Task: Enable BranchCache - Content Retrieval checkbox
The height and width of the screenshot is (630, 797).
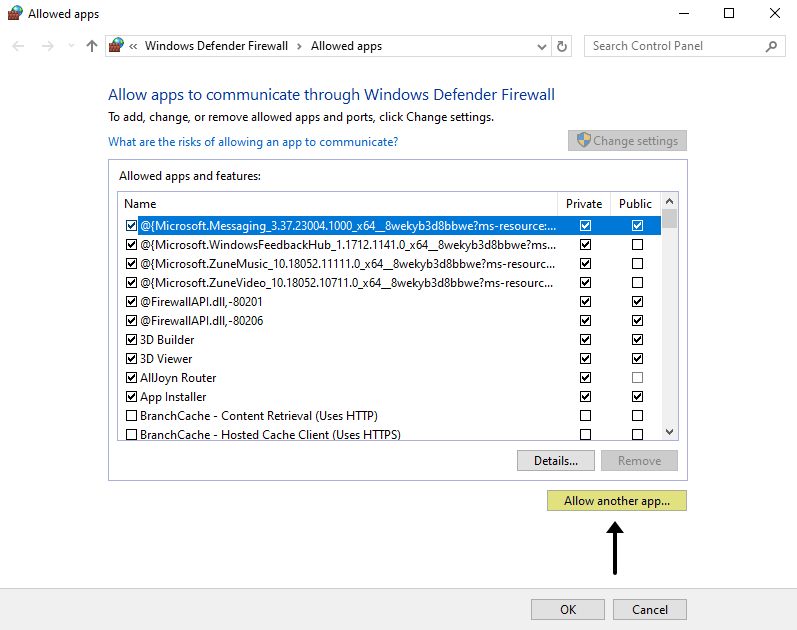Action: point(131,416)
